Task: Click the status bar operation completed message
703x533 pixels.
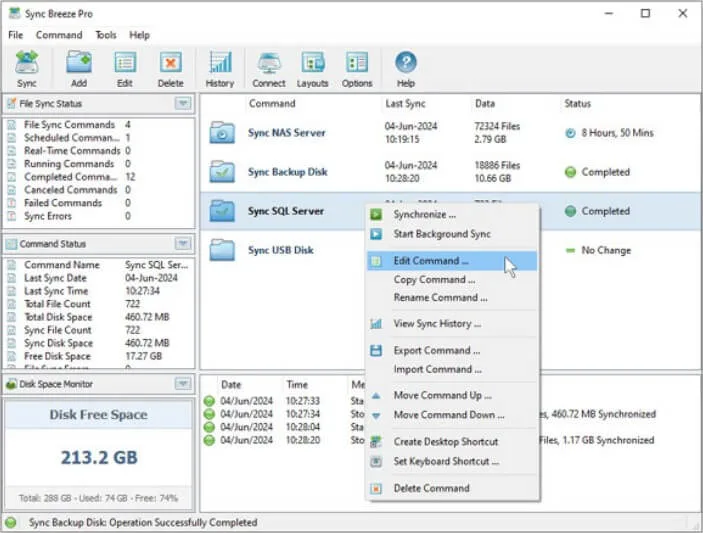Action: pyautogui.click(x=143, y=523)
